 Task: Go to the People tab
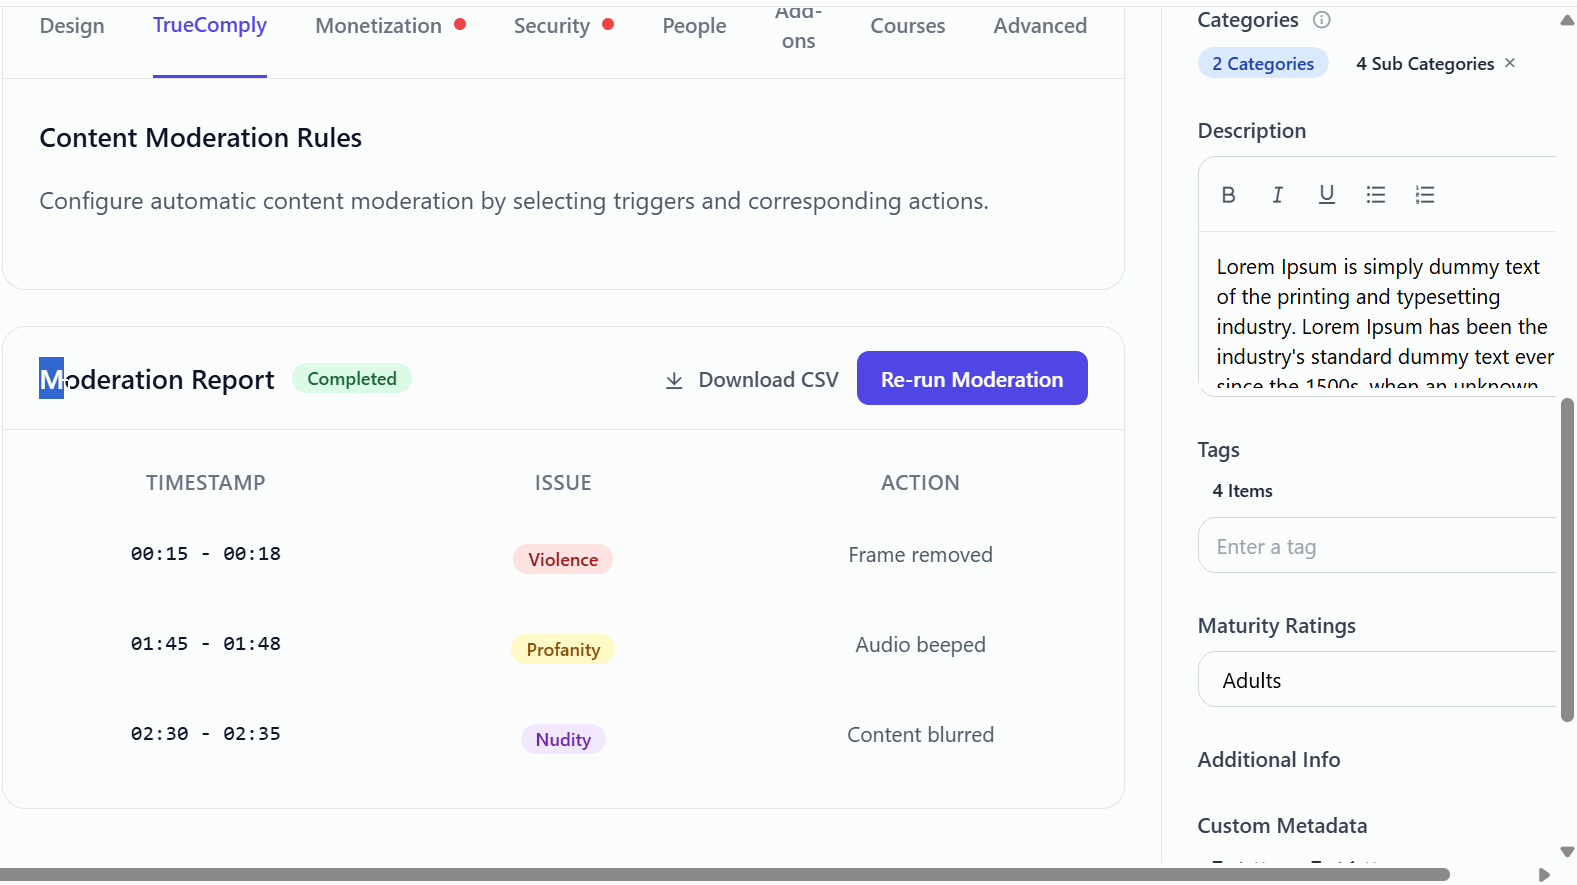(x=694, y=26)
